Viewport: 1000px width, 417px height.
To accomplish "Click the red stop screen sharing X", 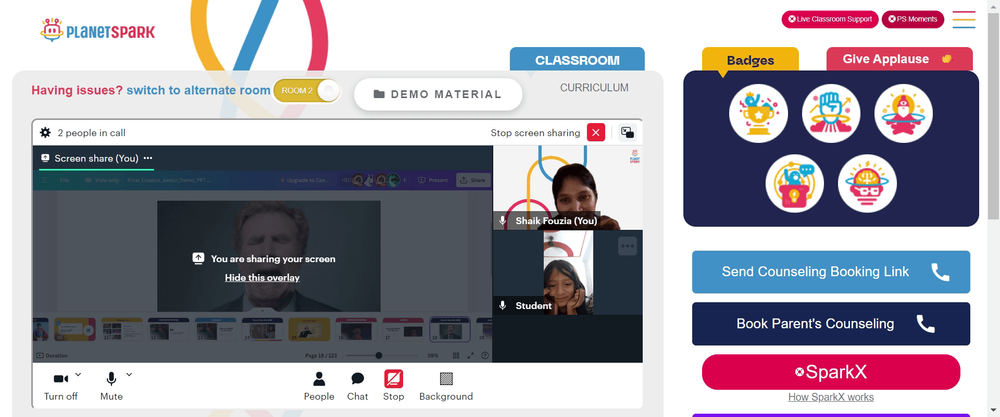I will pos(596,133).
